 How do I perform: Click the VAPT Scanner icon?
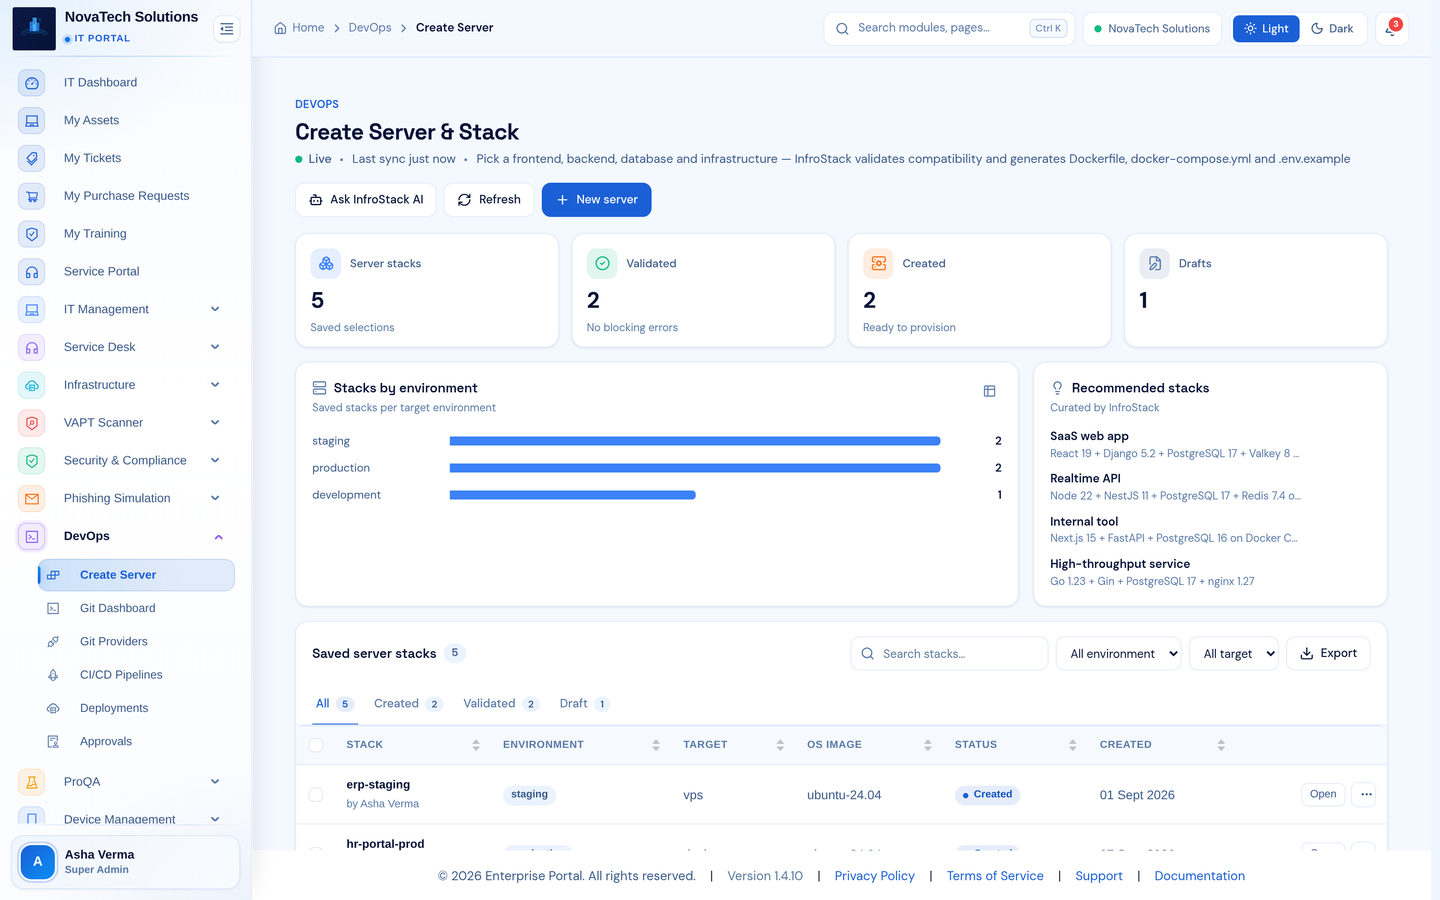32,423
